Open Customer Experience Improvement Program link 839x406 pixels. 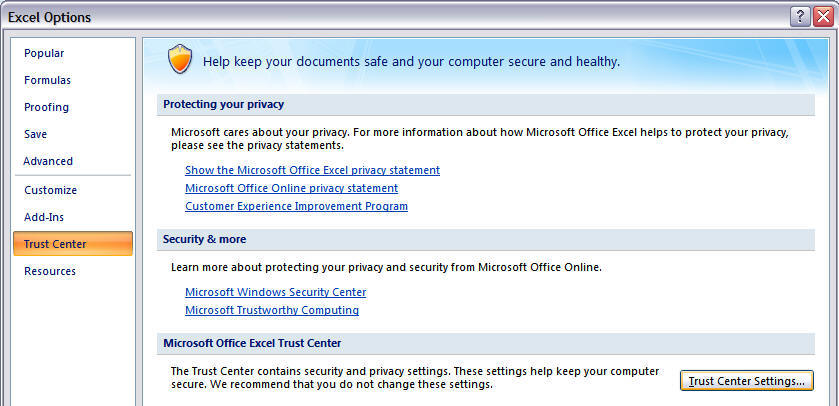click(296, 206)
